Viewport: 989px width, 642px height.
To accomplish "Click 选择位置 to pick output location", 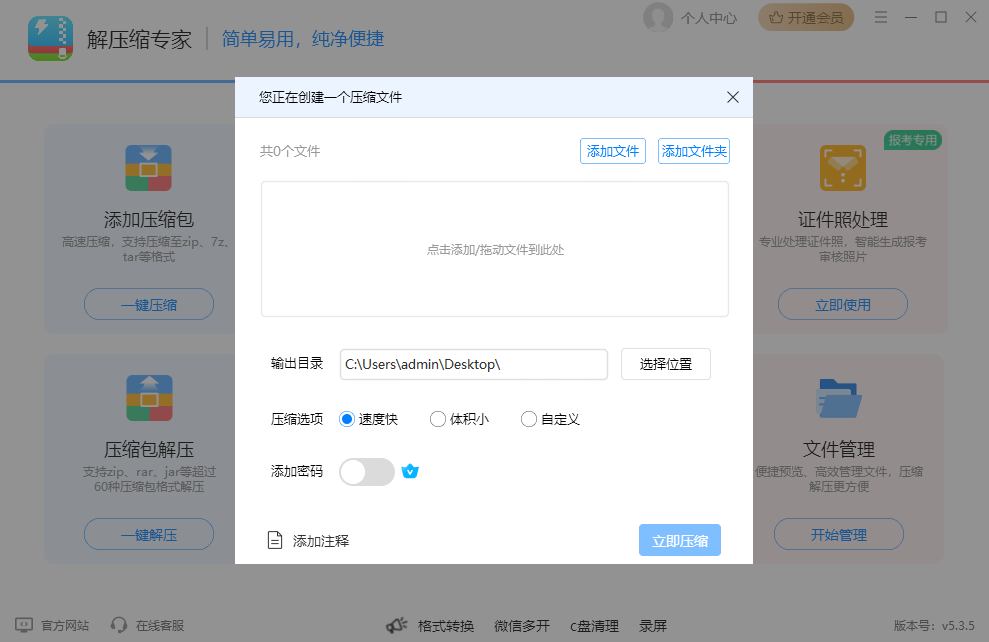I will point(665,364).
